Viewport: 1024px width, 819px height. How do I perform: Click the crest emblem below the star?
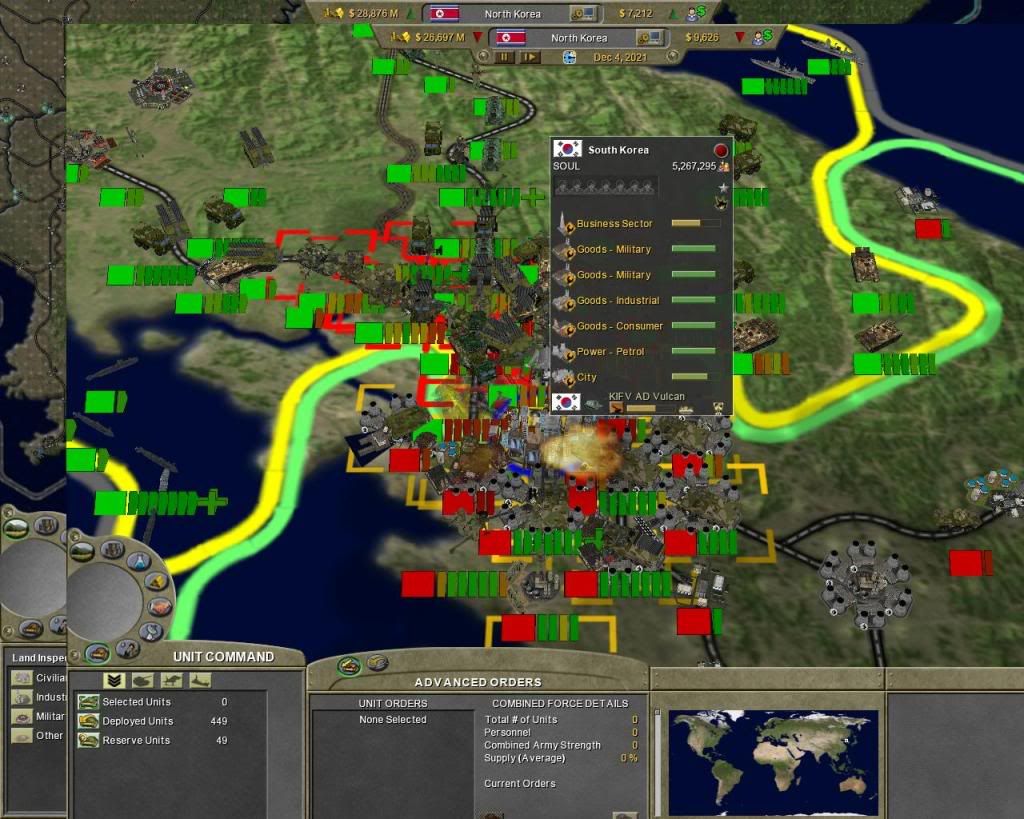(722, 203)
